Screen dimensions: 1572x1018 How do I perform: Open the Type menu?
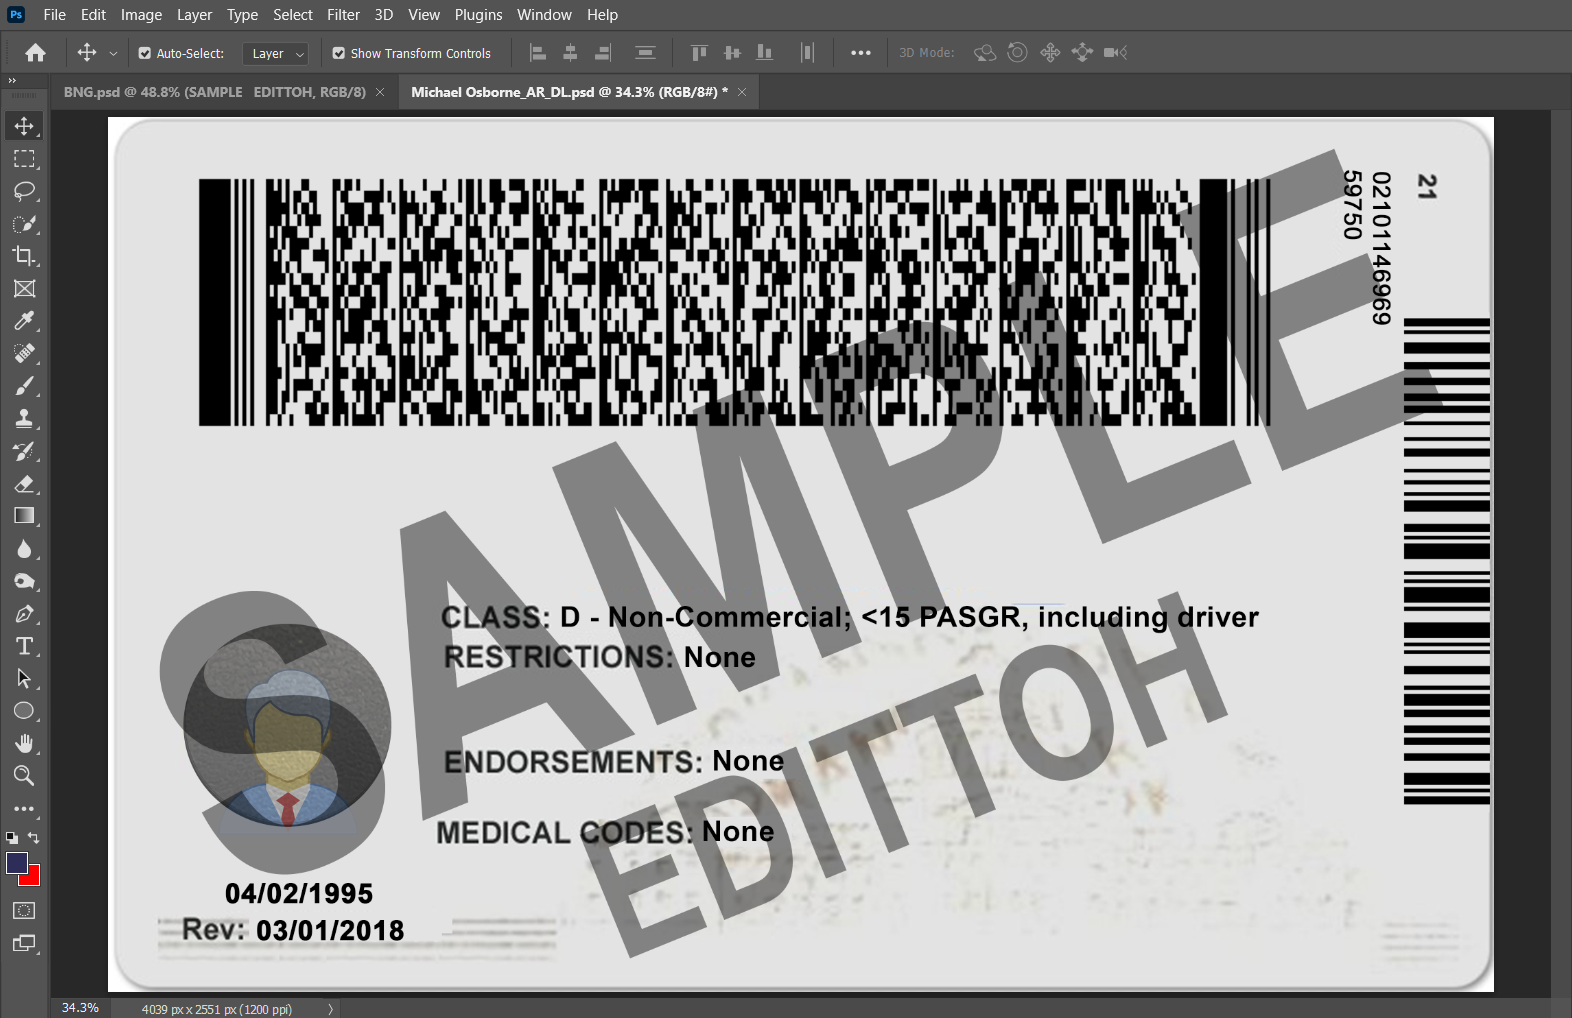(242, 15)
